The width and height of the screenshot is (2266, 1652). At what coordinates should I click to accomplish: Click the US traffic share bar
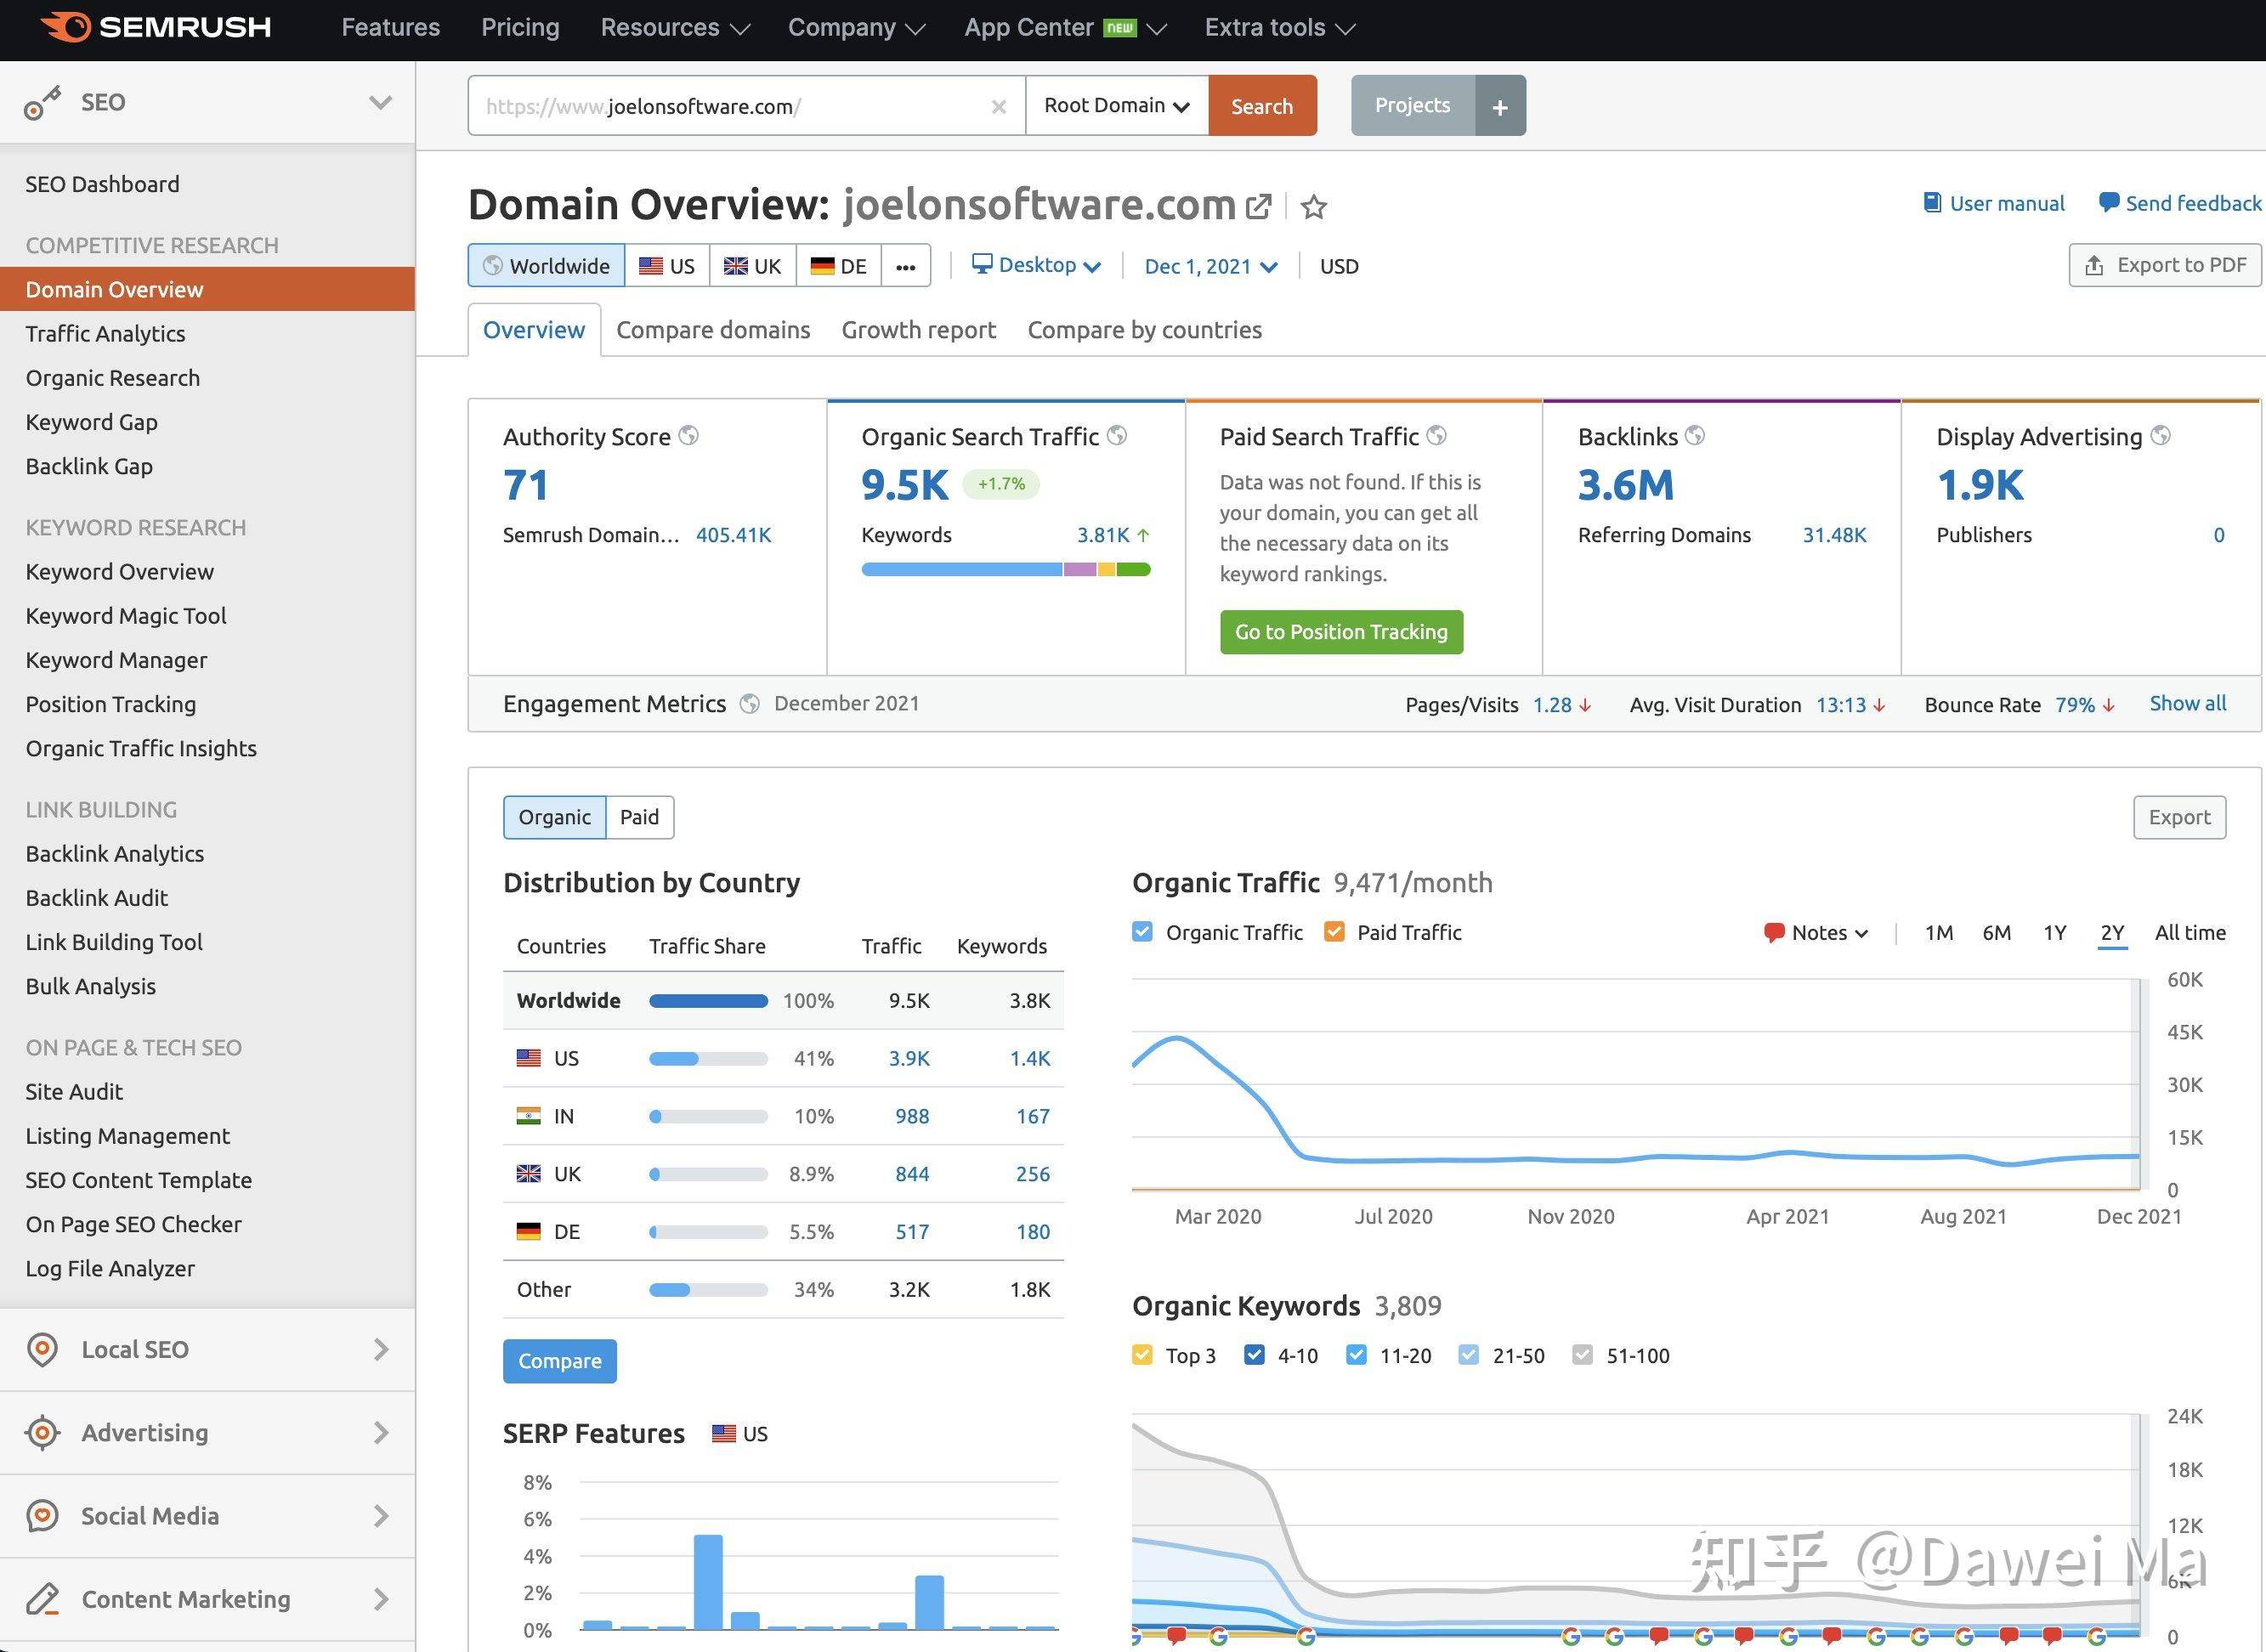(x=708, y=1059)
